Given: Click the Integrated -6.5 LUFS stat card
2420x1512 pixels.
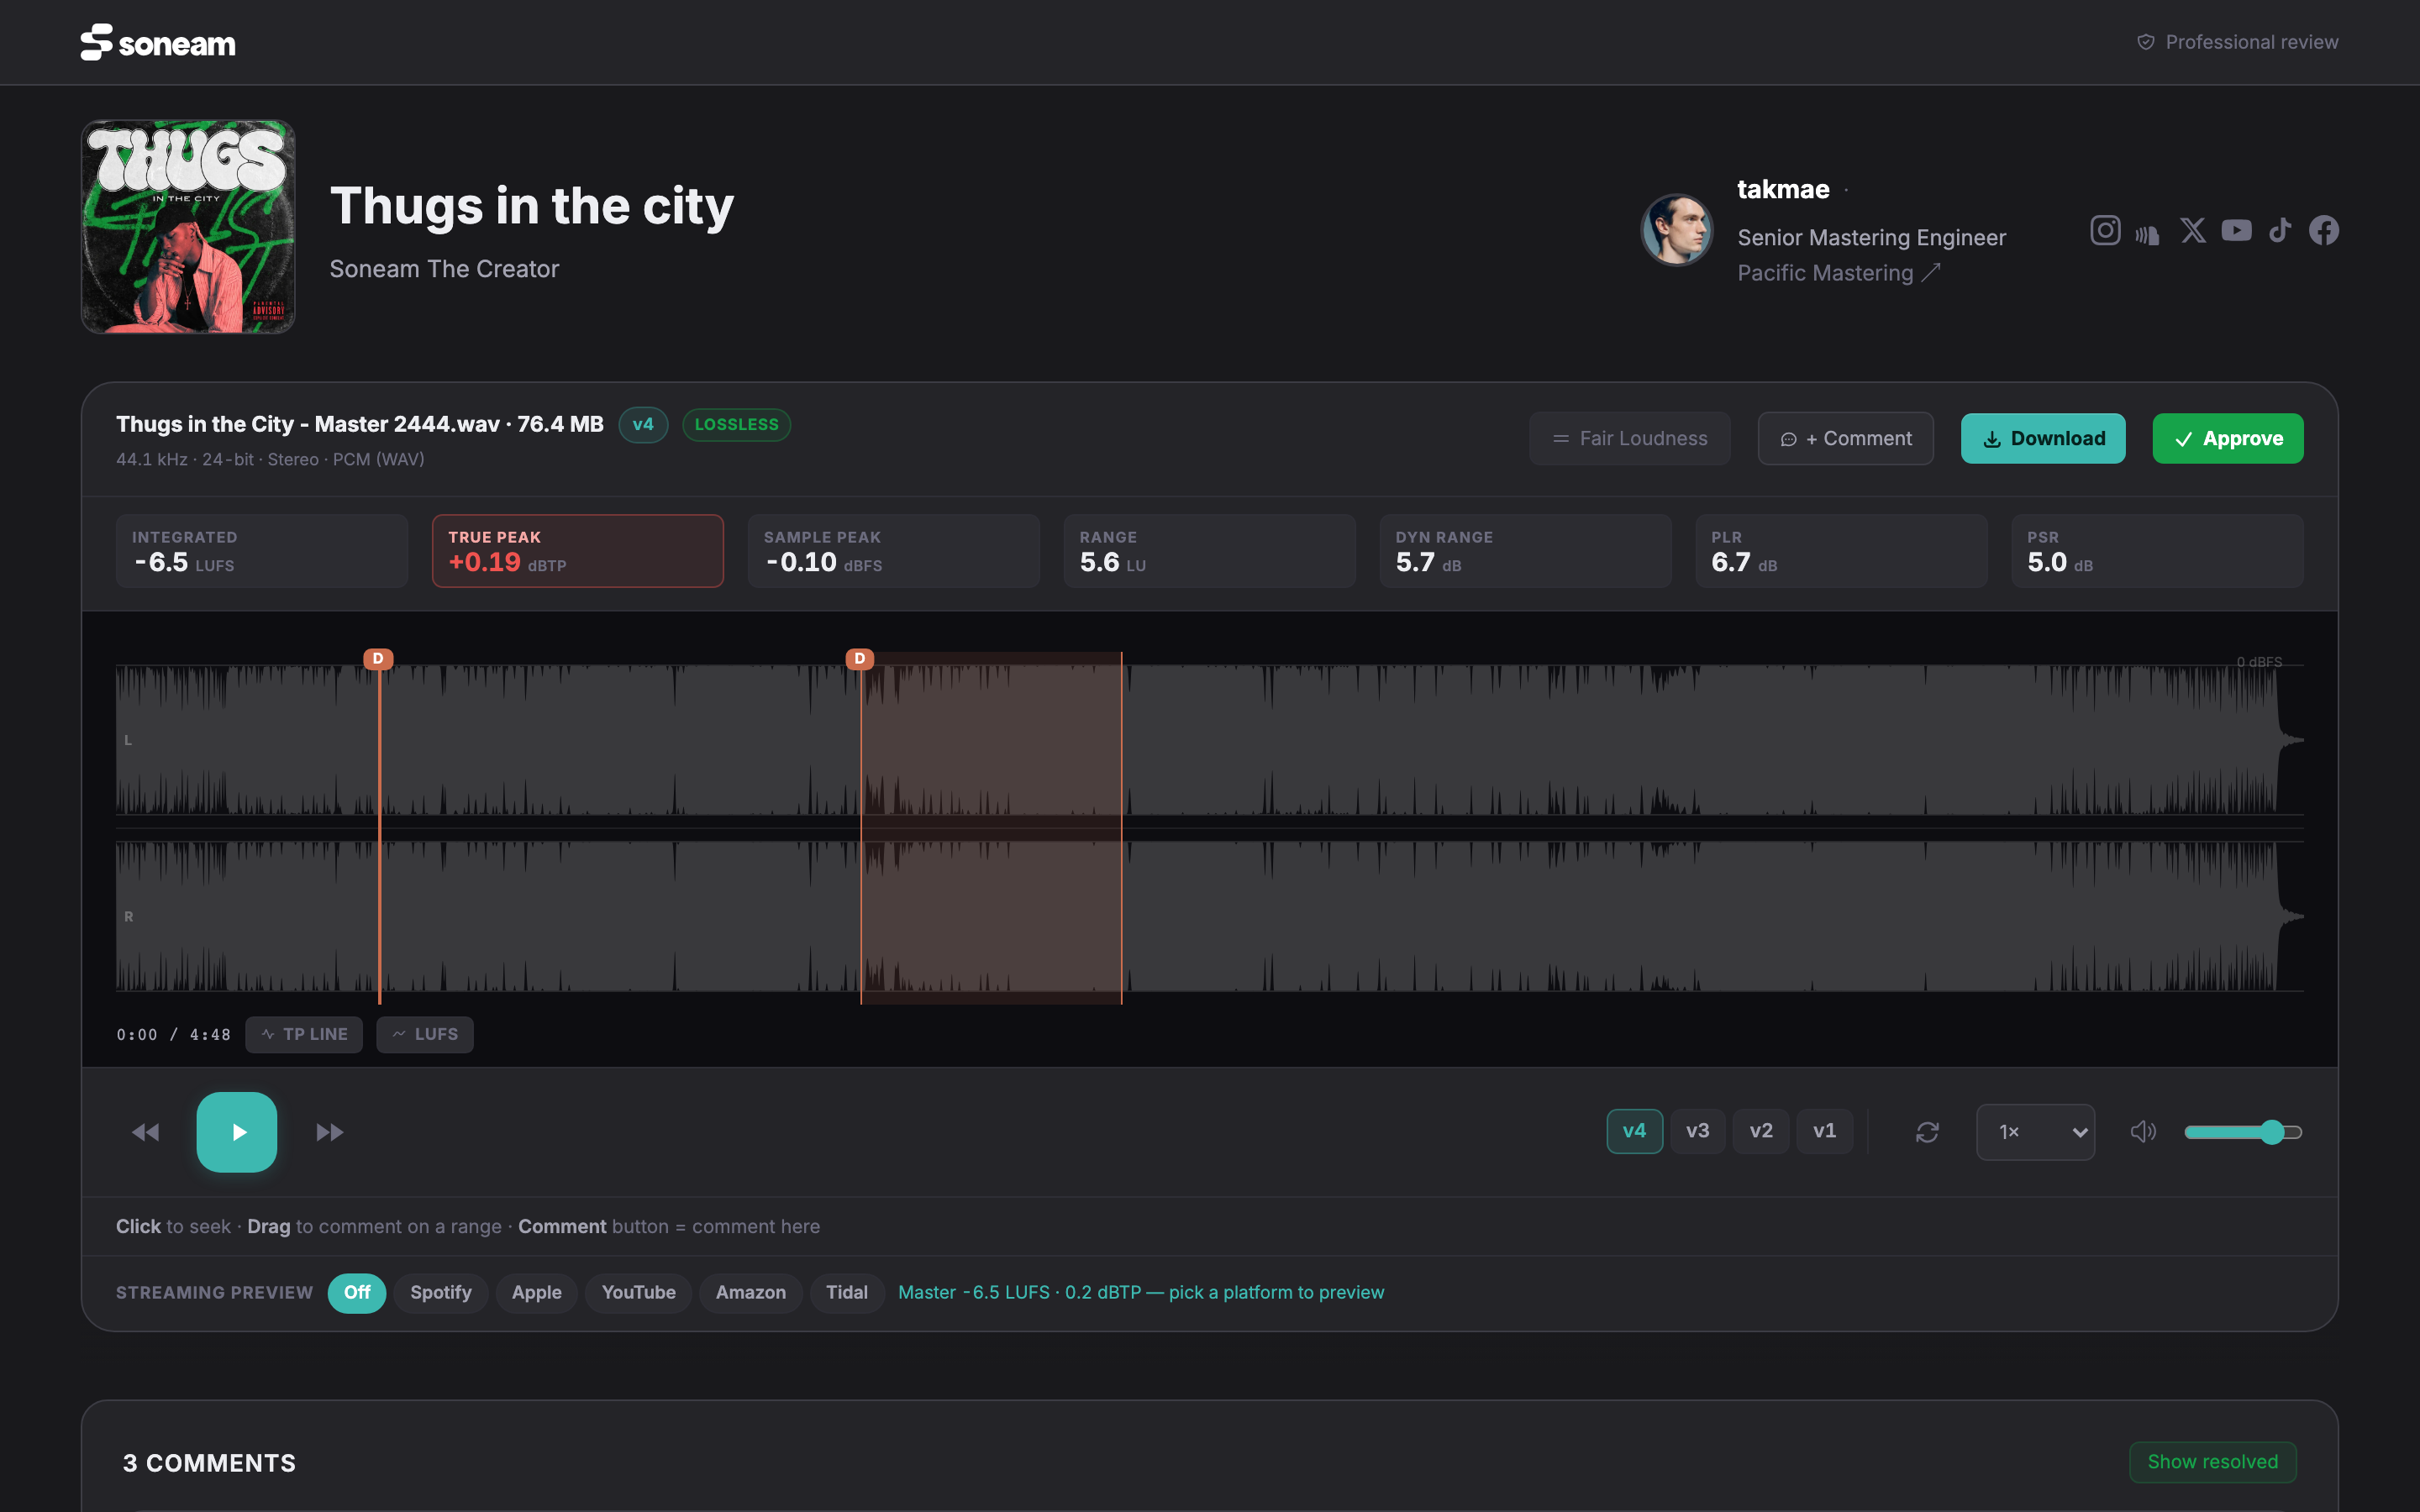Looking at the screenshot, I should pos(262,551).
